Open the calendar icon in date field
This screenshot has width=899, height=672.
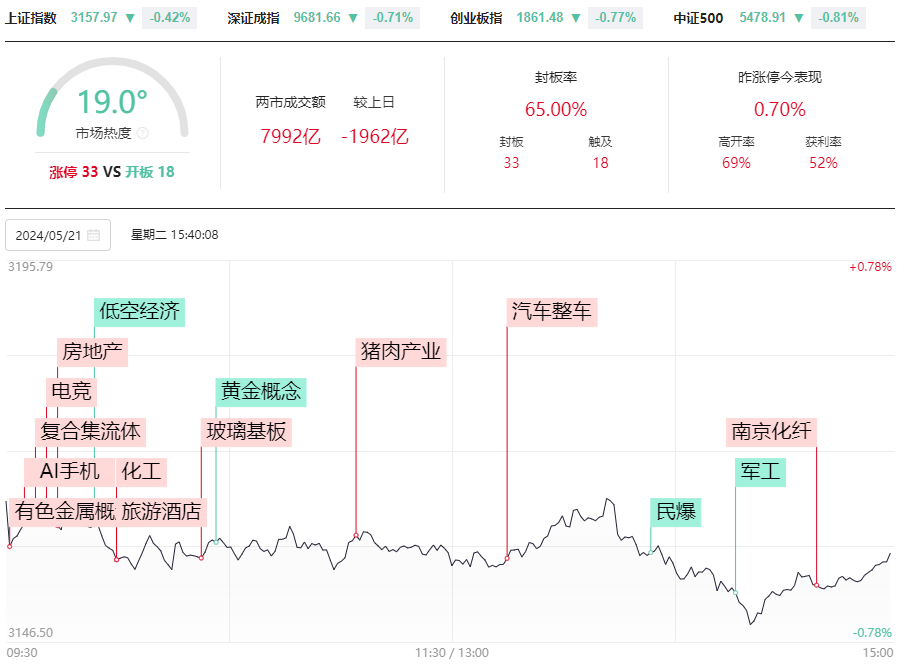(93, 235)
